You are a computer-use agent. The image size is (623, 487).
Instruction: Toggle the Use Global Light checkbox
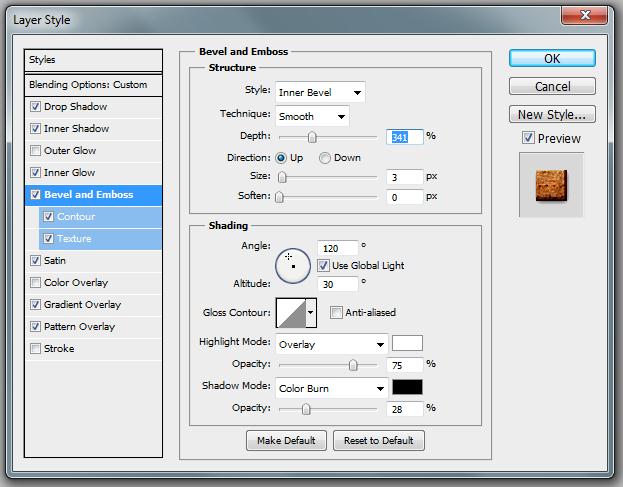[x=323, y=265]
